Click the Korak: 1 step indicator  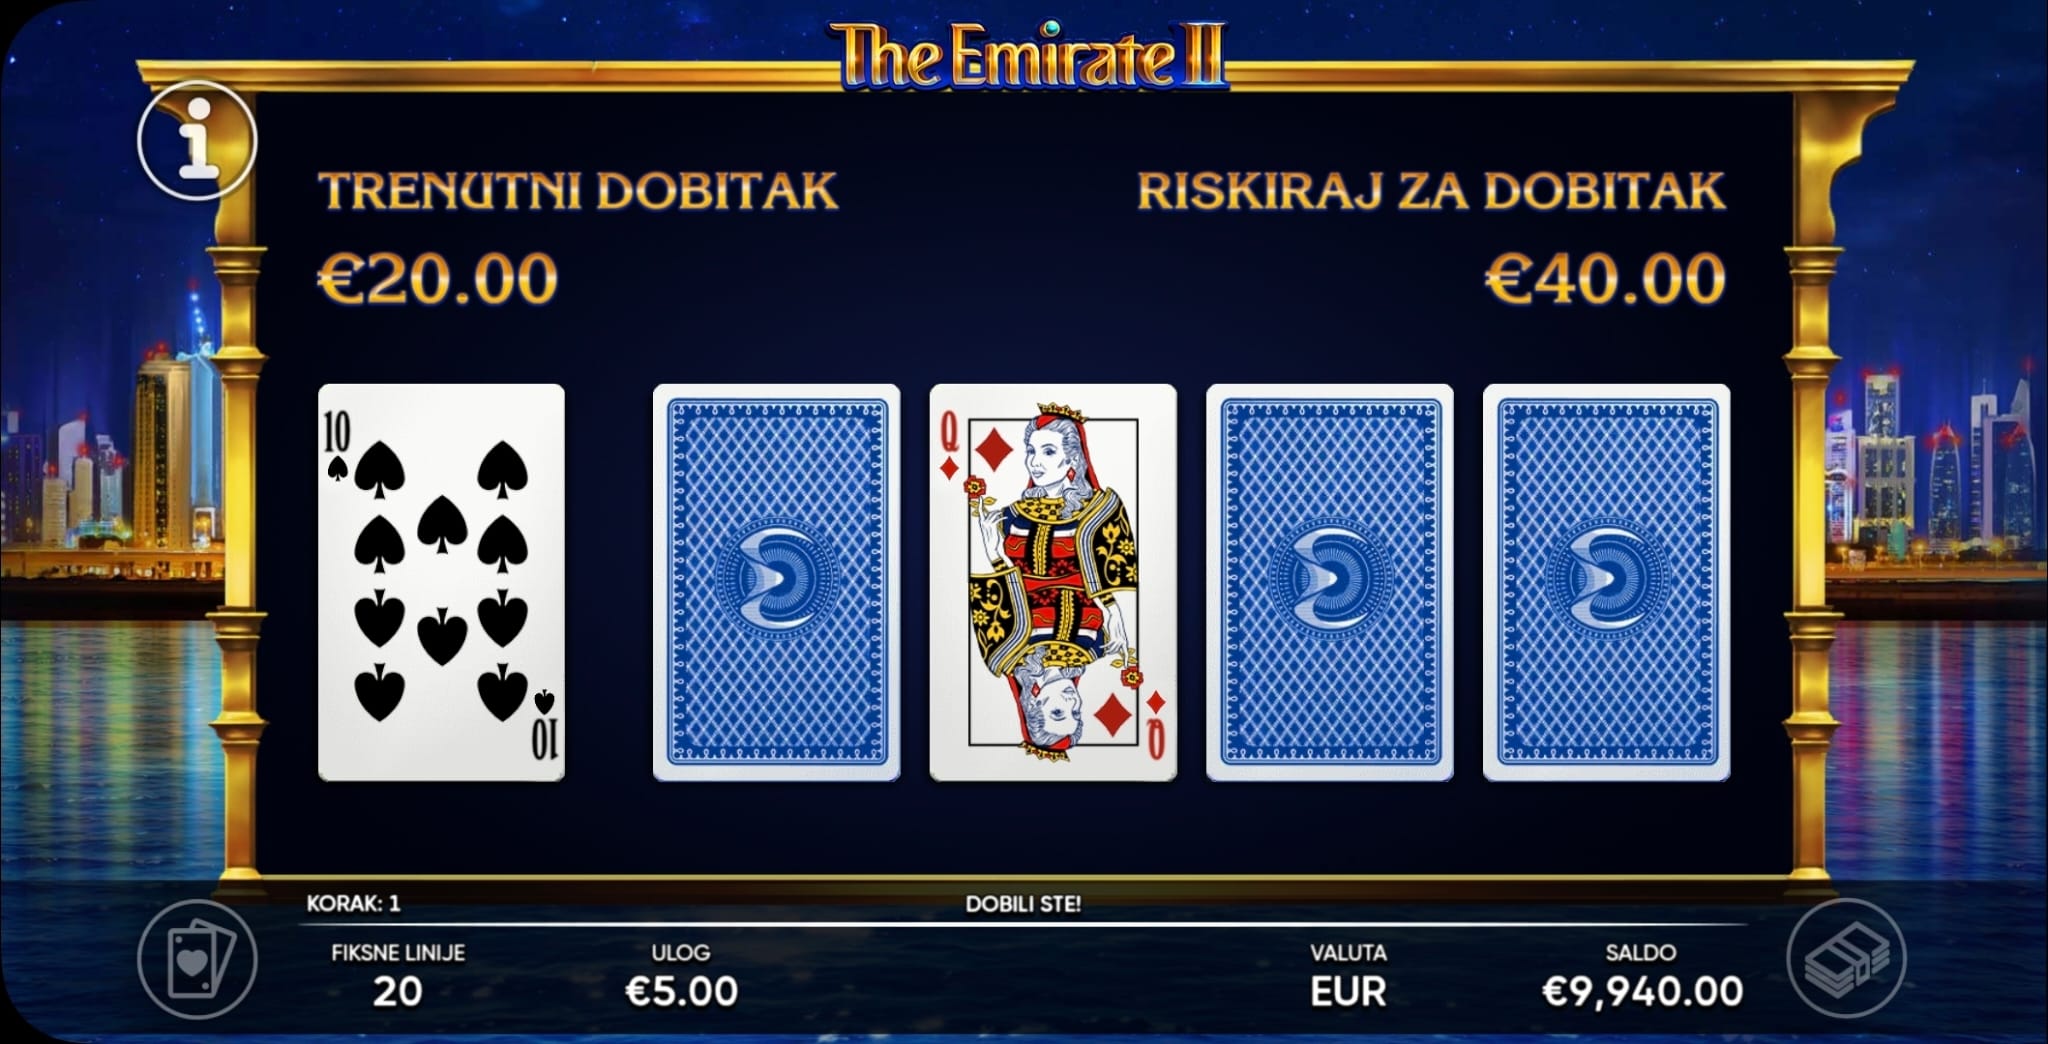click(x=353, y=903)
